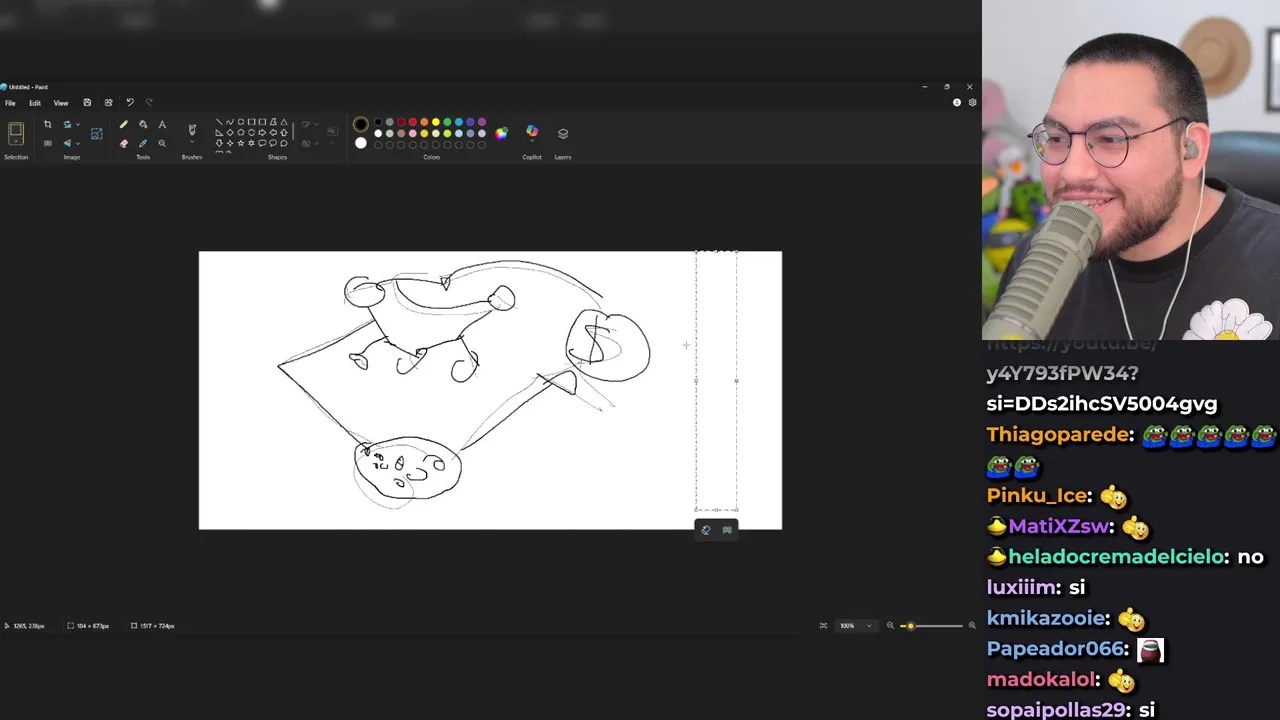Open the Layers panel
1280x720 pixels.
(563, 133)
